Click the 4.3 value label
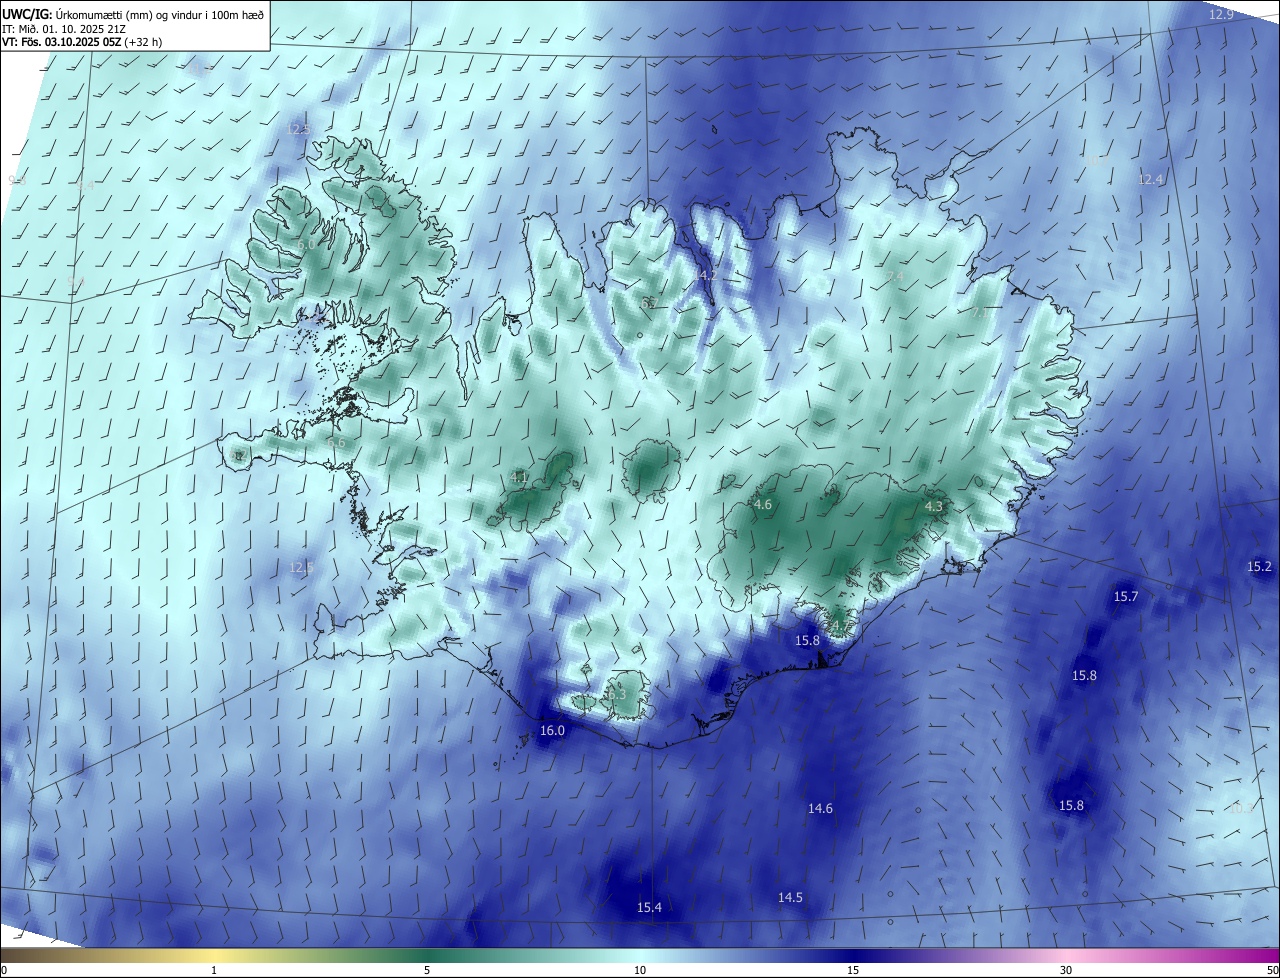 934,507
